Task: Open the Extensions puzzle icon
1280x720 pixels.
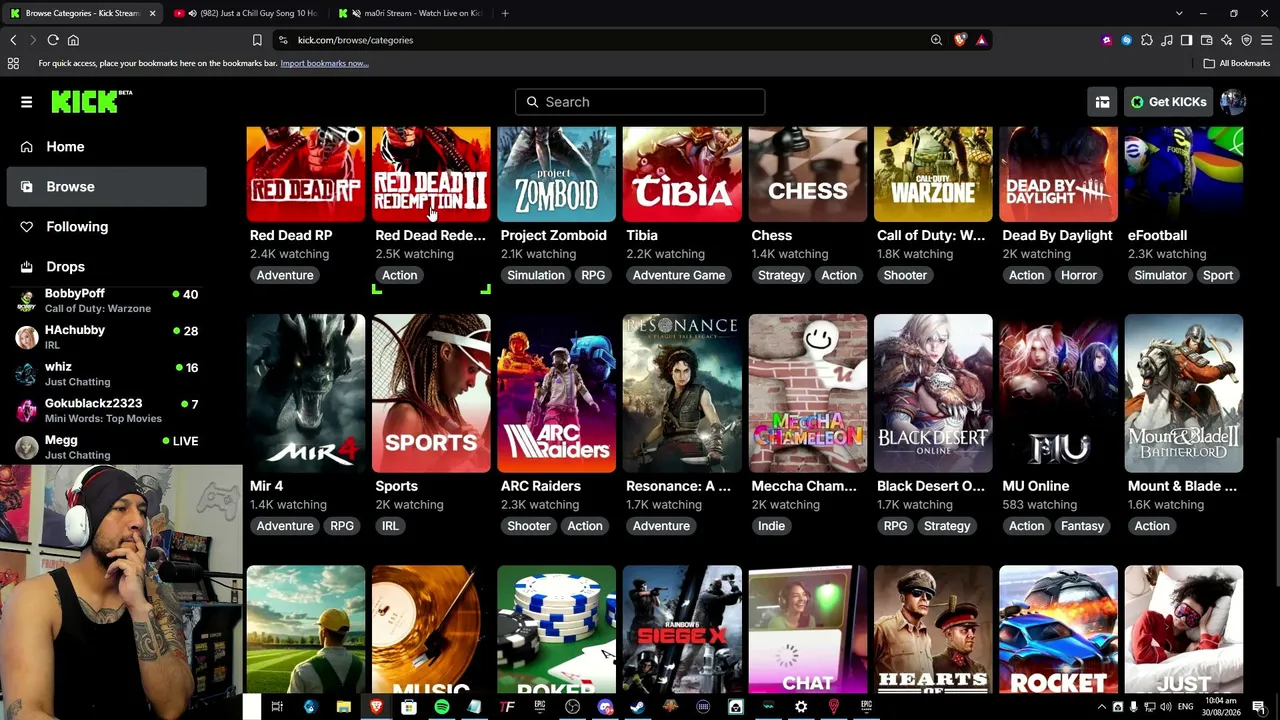Action: [x=1147, y=40]
